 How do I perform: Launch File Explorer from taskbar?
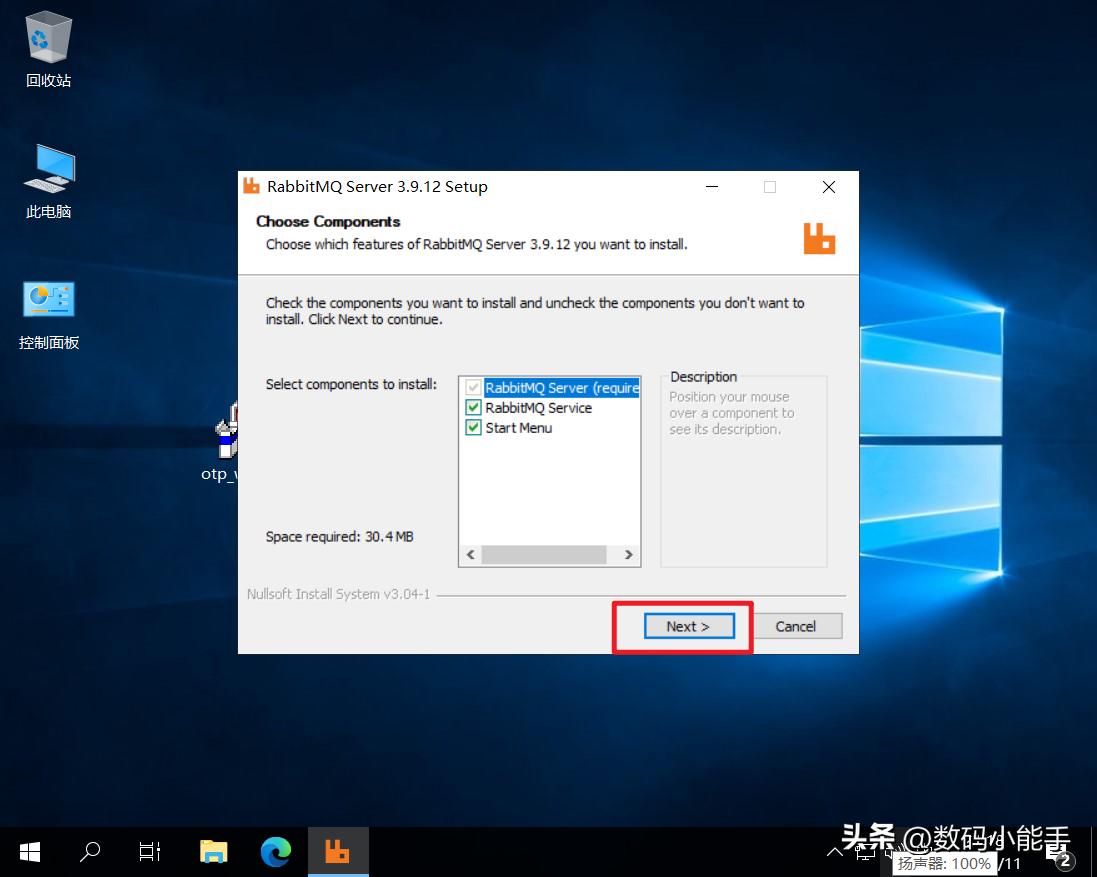213,851
